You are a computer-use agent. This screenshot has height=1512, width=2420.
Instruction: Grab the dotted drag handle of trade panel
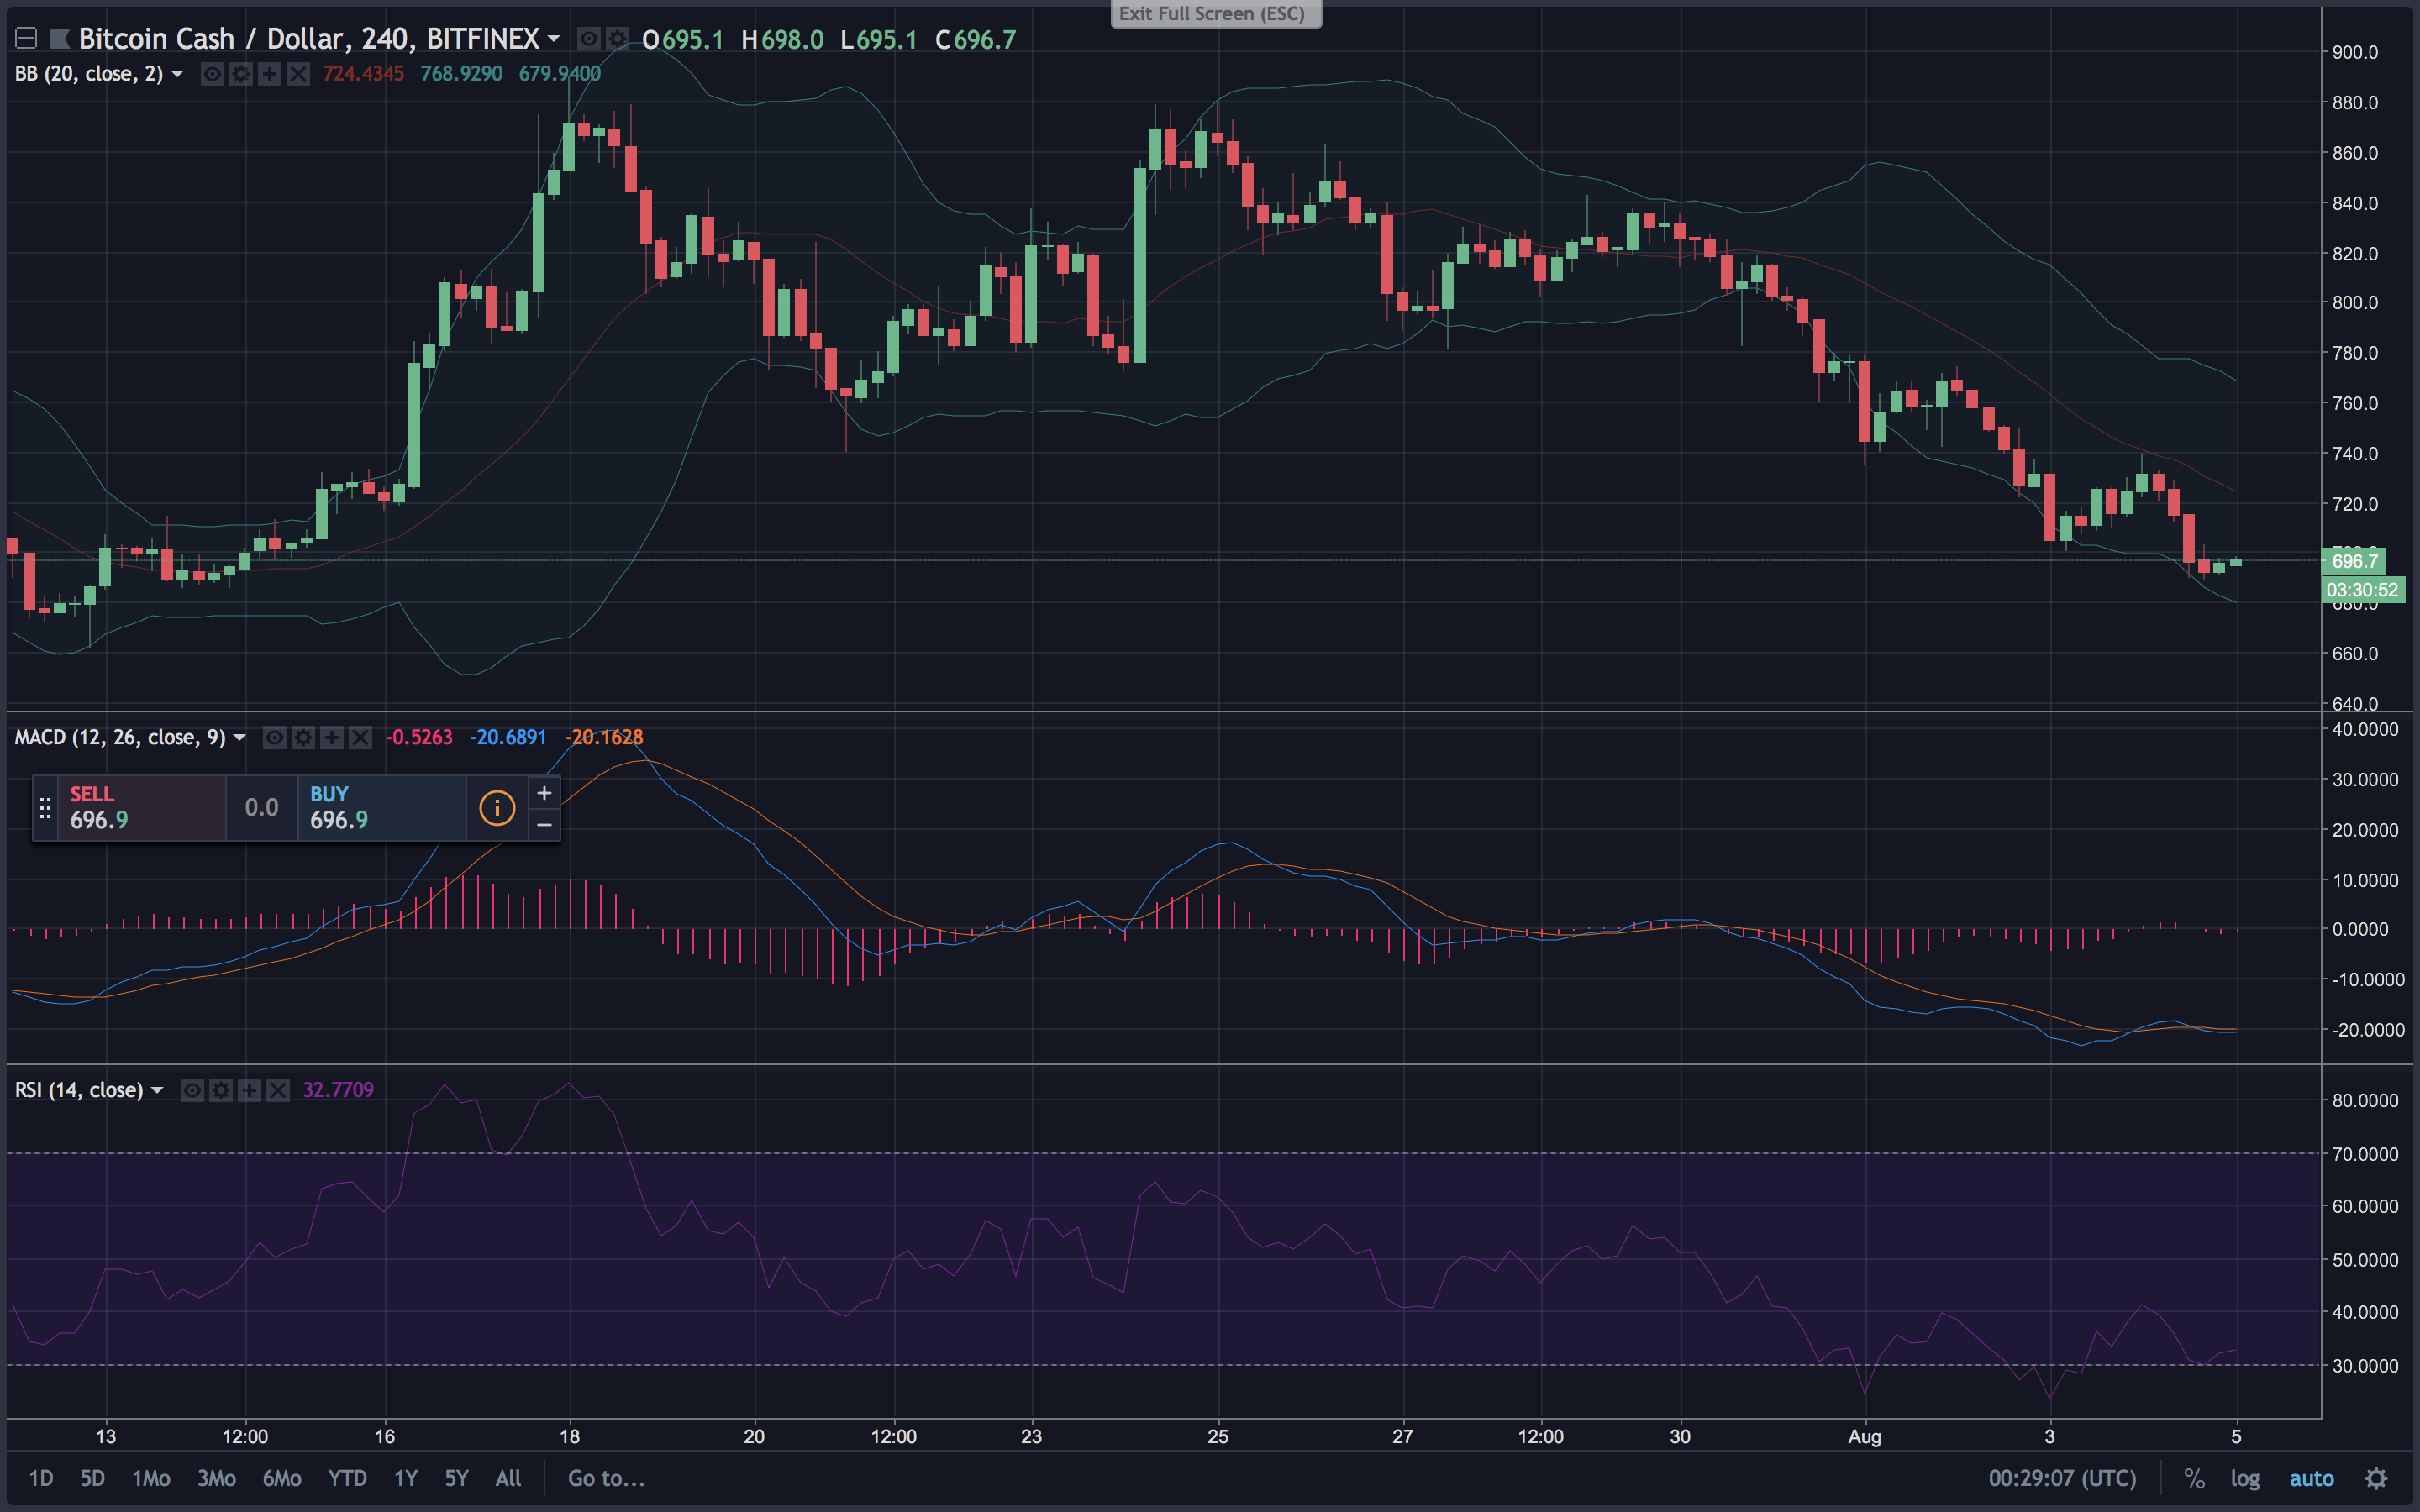tap(45, 808)
